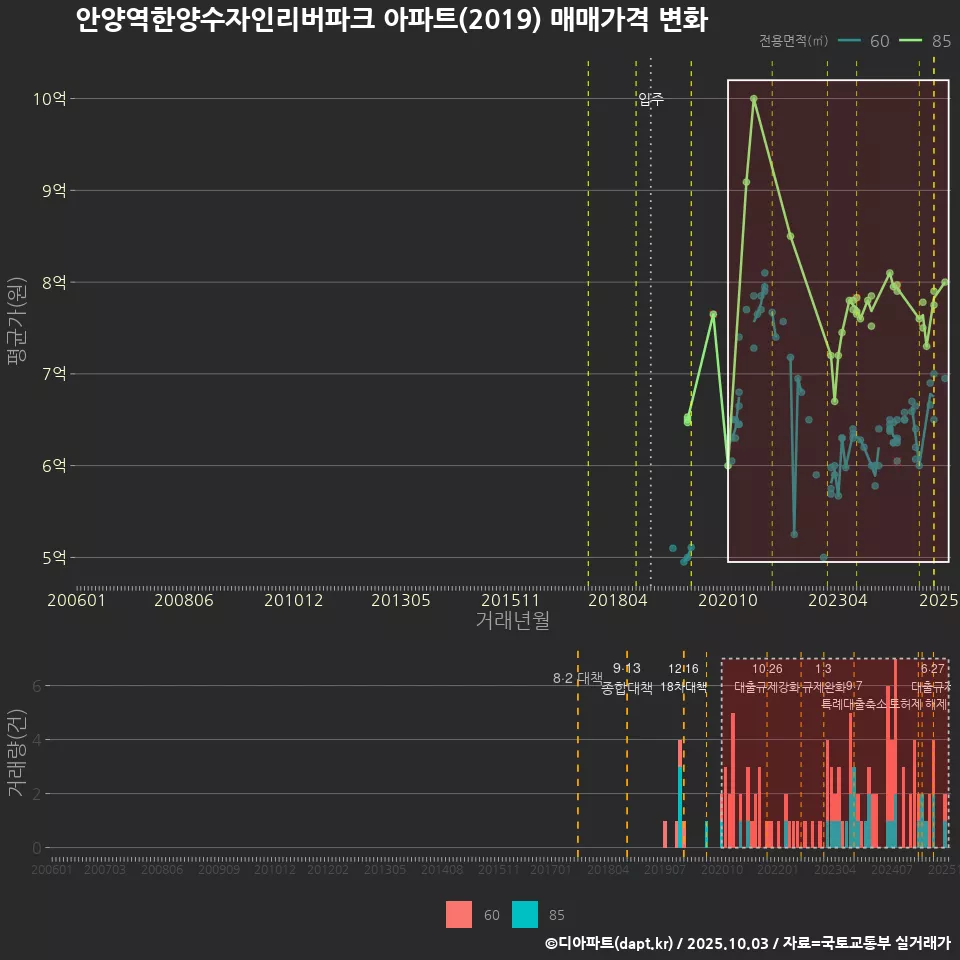This screenshot has height=960, width=960.
Task: Click the 거래량(건) axis title
Action: (x=16, y=753)
